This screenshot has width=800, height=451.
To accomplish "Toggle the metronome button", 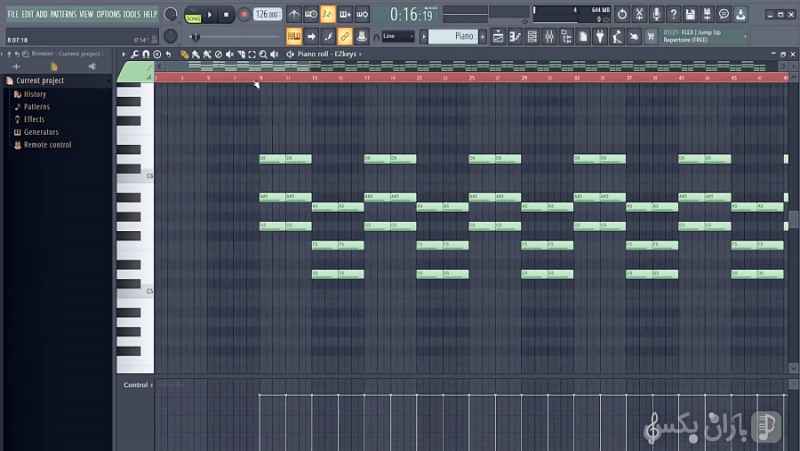I will tap(294, 14).
